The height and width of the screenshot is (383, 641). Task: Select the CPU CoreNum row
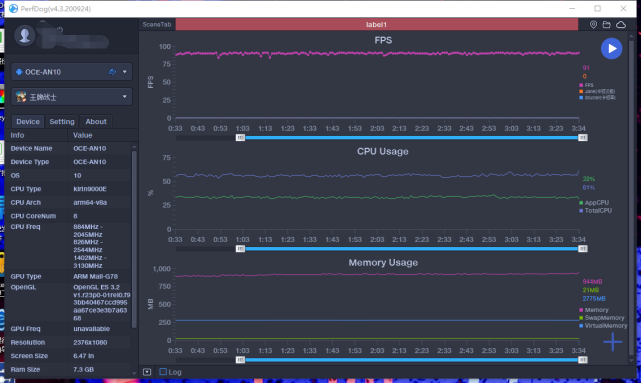click(69, 216)
